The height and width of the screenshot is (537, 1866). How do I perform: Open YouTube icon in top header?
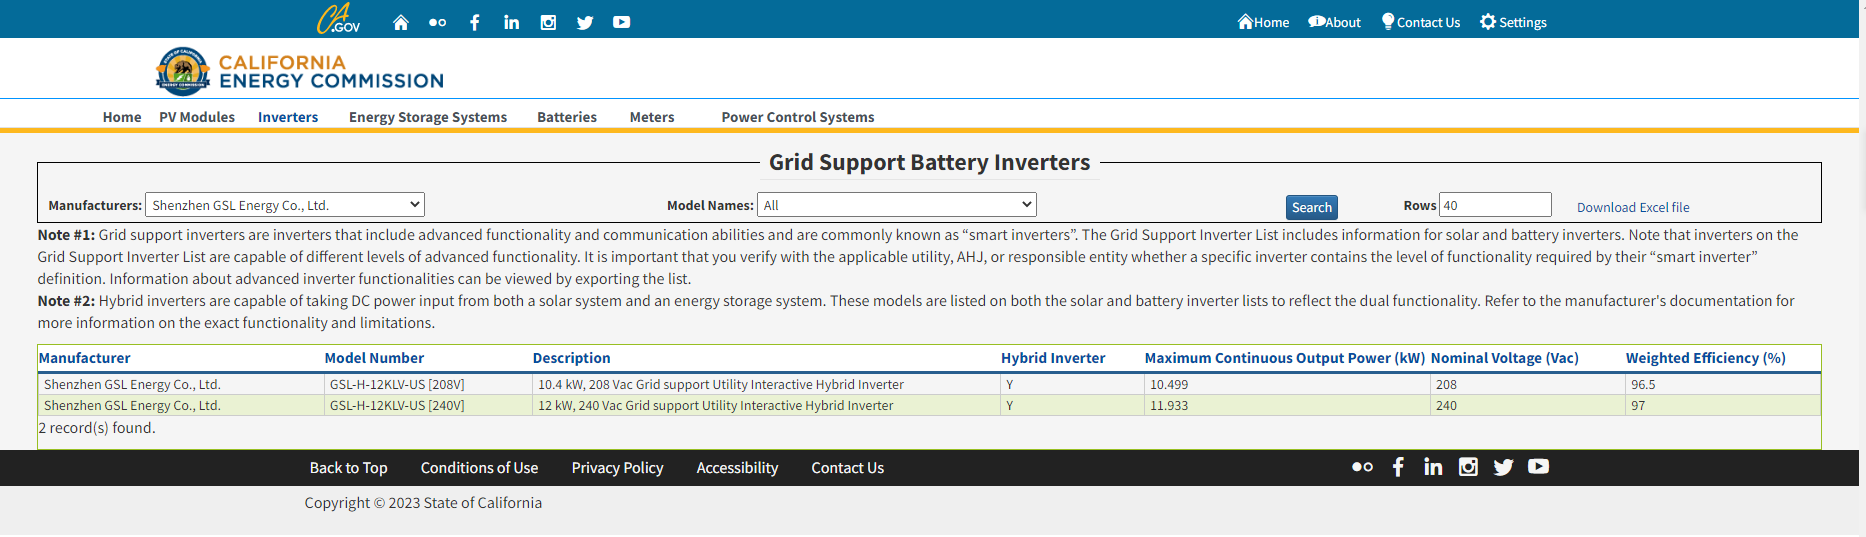tap(621, 22)
